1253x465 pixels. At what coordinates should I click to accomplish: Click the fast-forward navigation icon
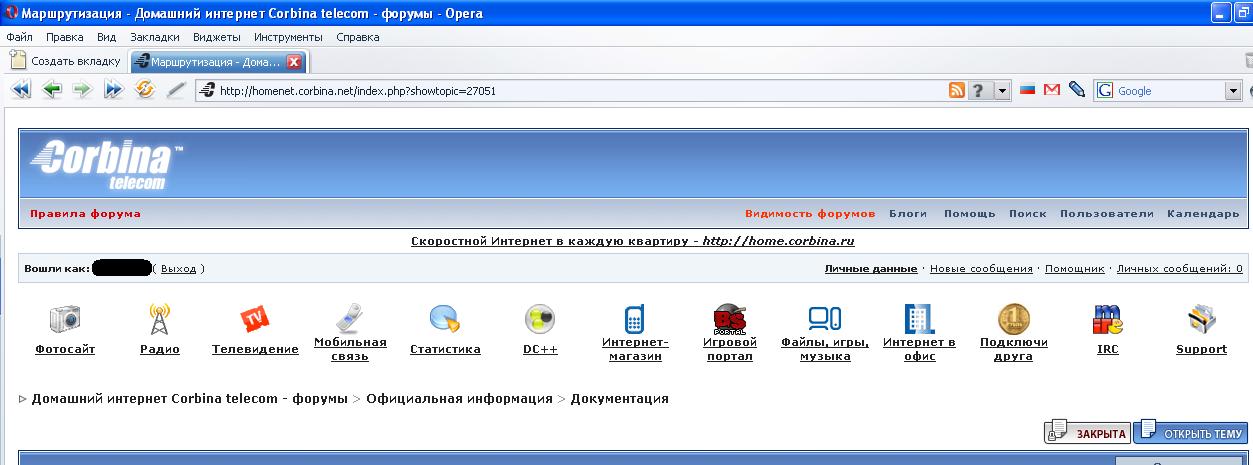click(x=113, y=90)
